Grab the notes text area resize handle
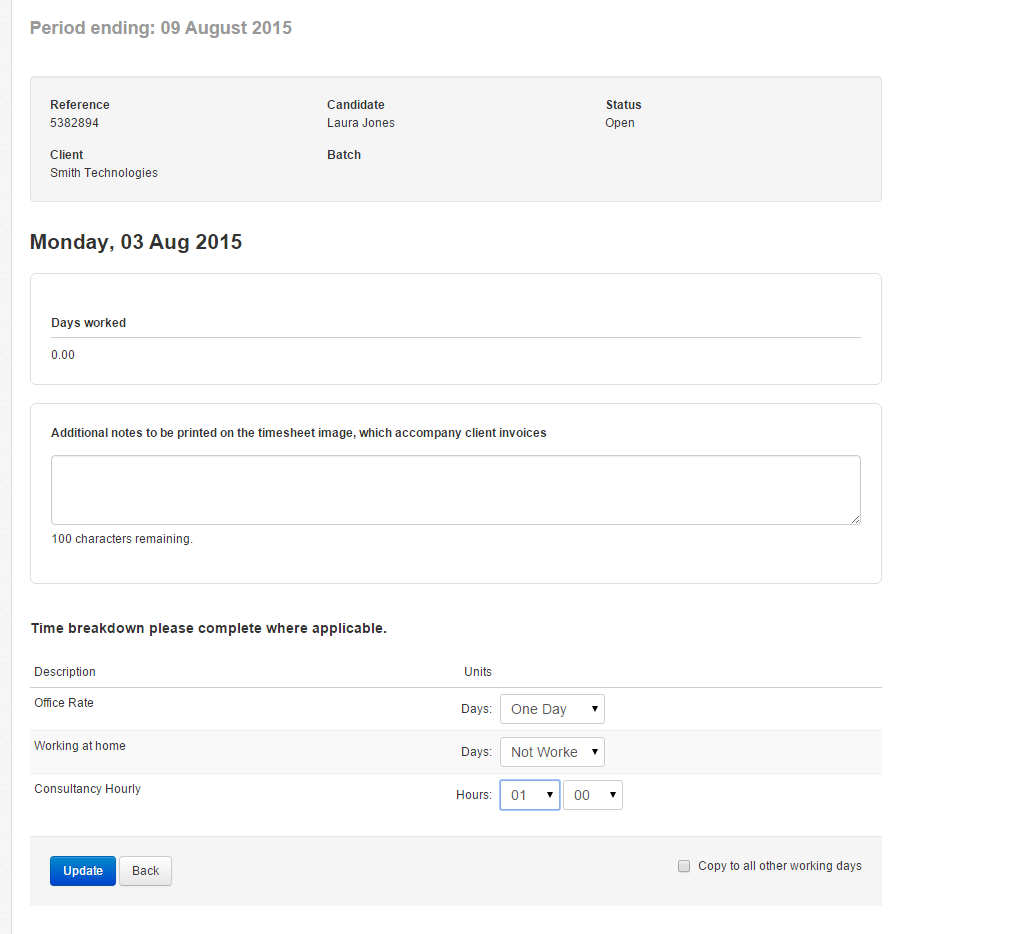 coord(856,519)
